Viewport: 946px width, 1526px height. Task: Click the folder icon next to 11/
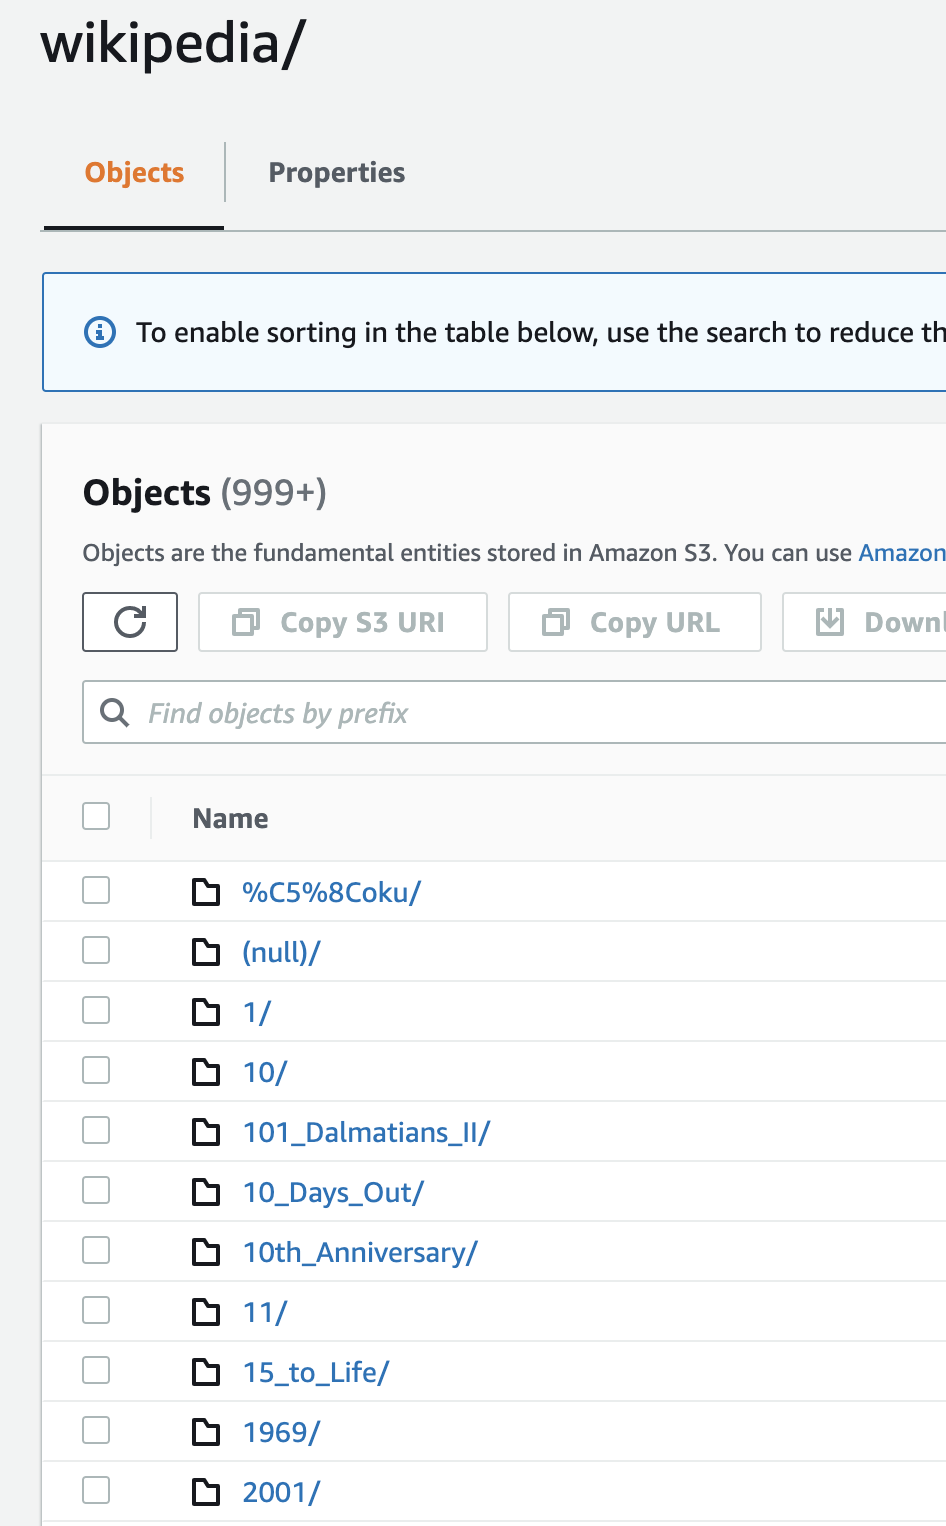coord(206,1312)
